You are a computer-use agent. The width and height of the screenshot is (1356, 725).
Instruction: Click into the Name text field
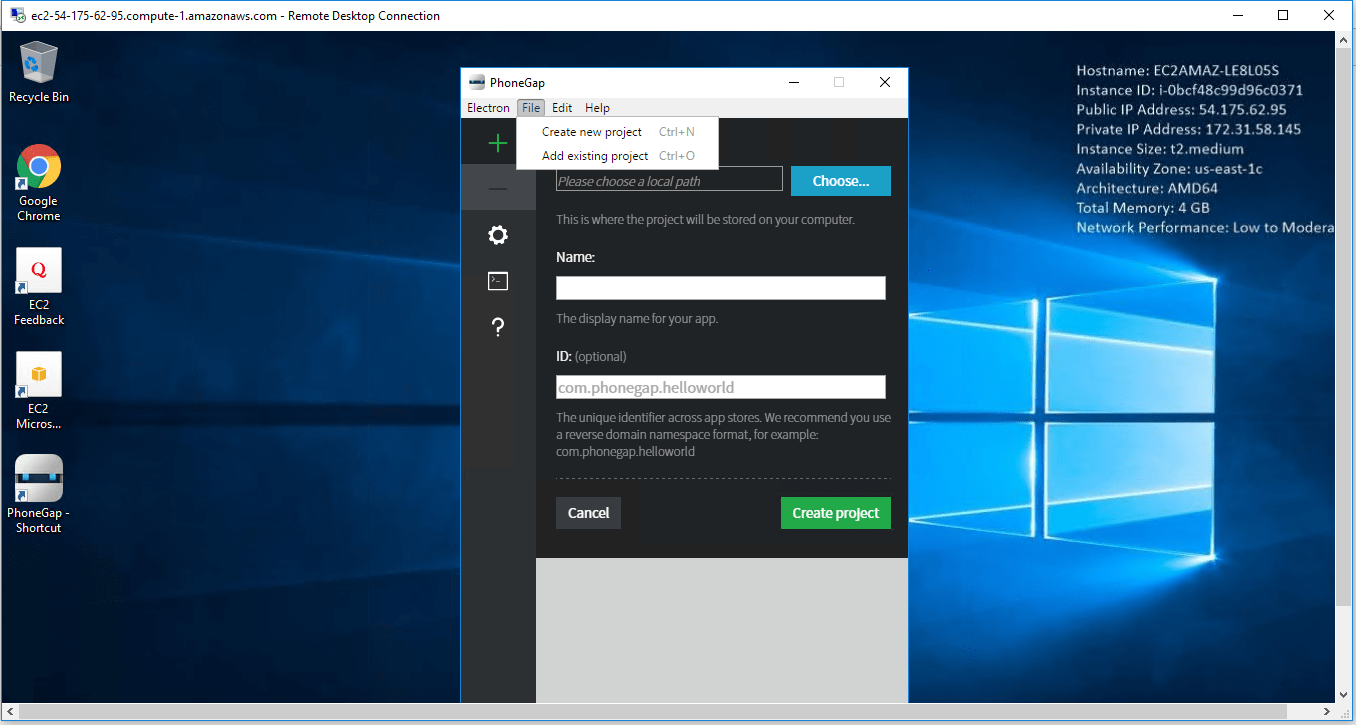coord(720,288)
